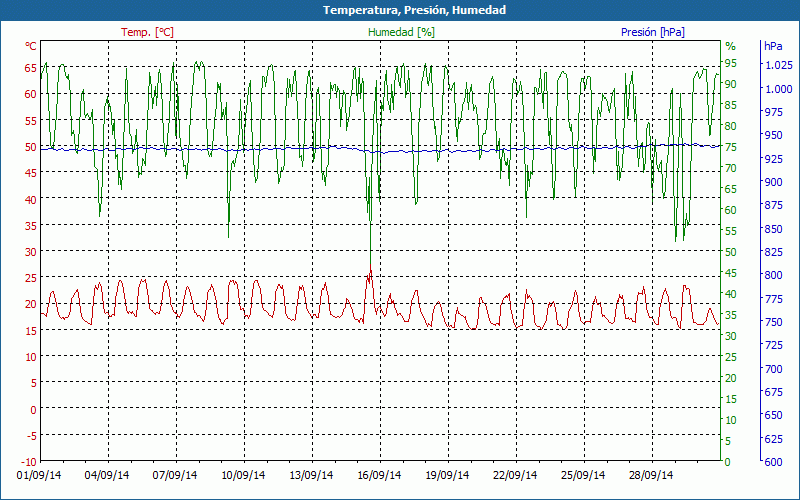Click the green % unit label

click(x=731, y=46)
